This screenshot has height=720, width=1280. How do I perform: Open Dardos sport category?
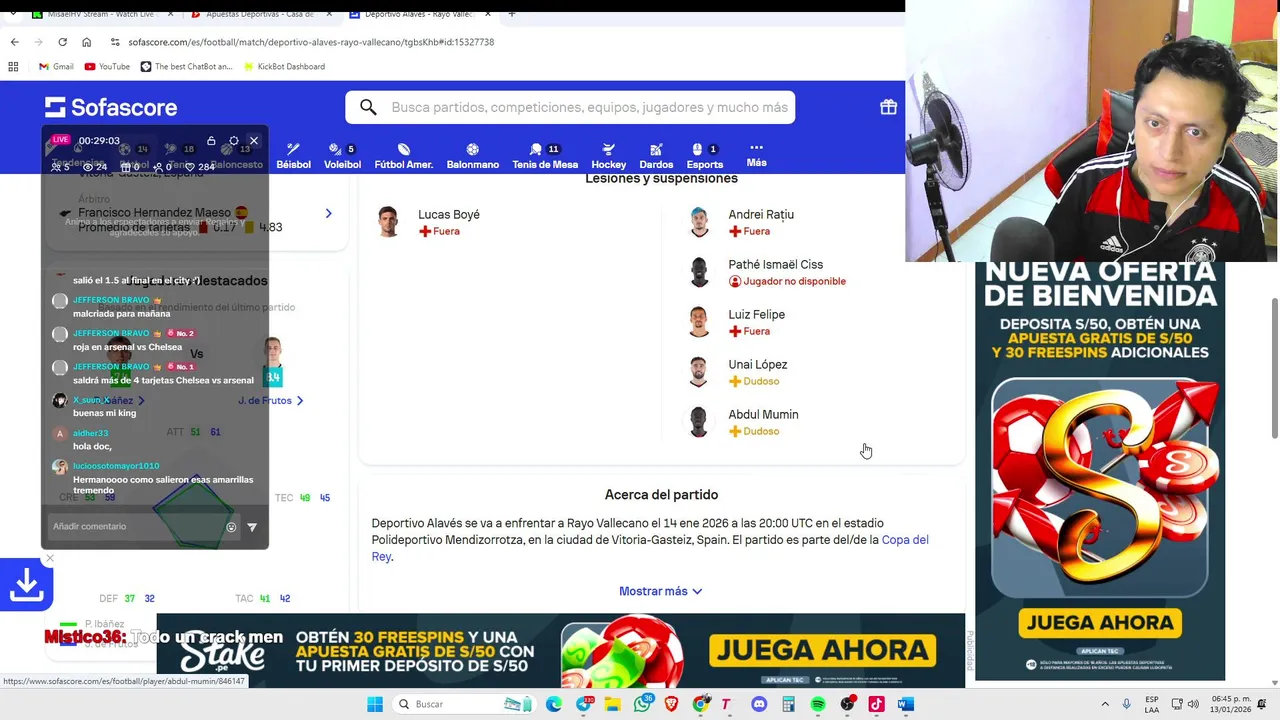coord(656,156)
